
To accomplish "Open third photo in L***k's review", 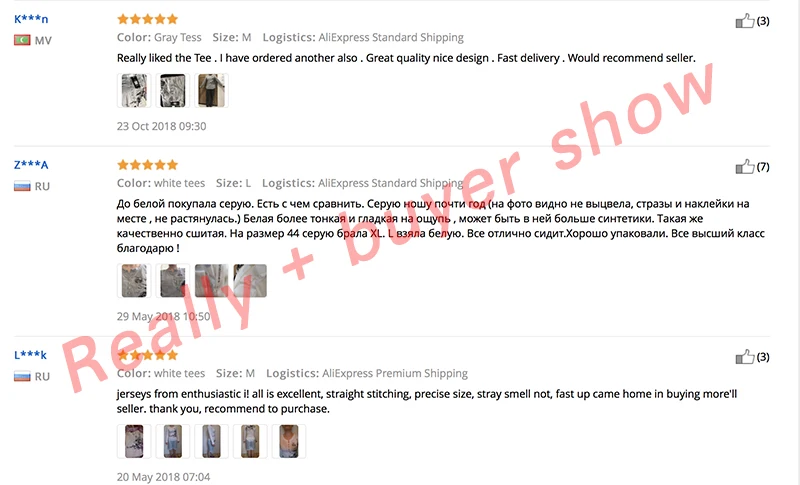I will pos(212,441).
